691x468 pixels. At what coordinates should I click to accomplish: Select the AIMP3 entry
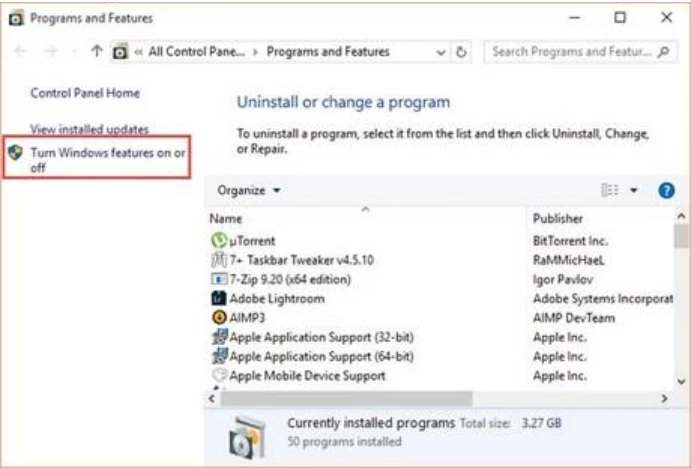click(247, 318)
